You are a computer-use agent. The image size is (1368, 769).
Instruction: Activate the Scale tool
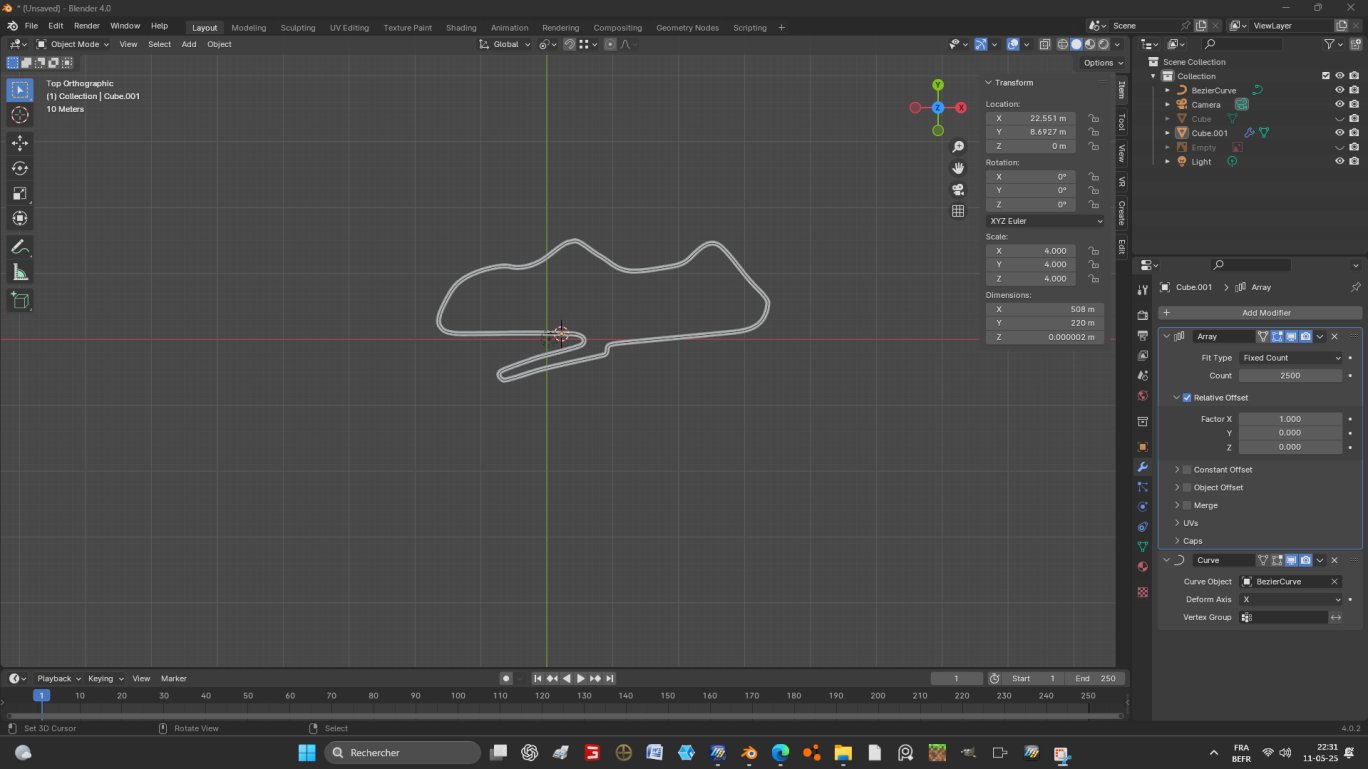click(x=20, y=193)
